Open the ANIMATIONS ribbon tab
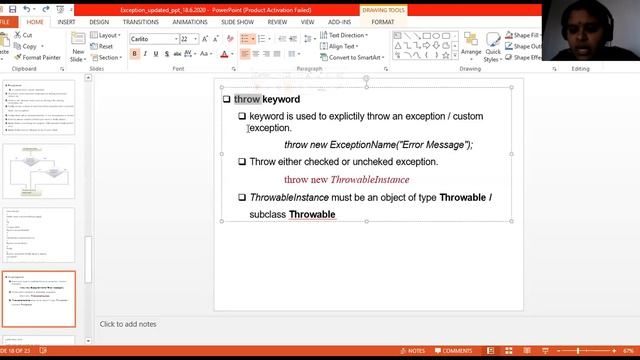 (190, 22)
